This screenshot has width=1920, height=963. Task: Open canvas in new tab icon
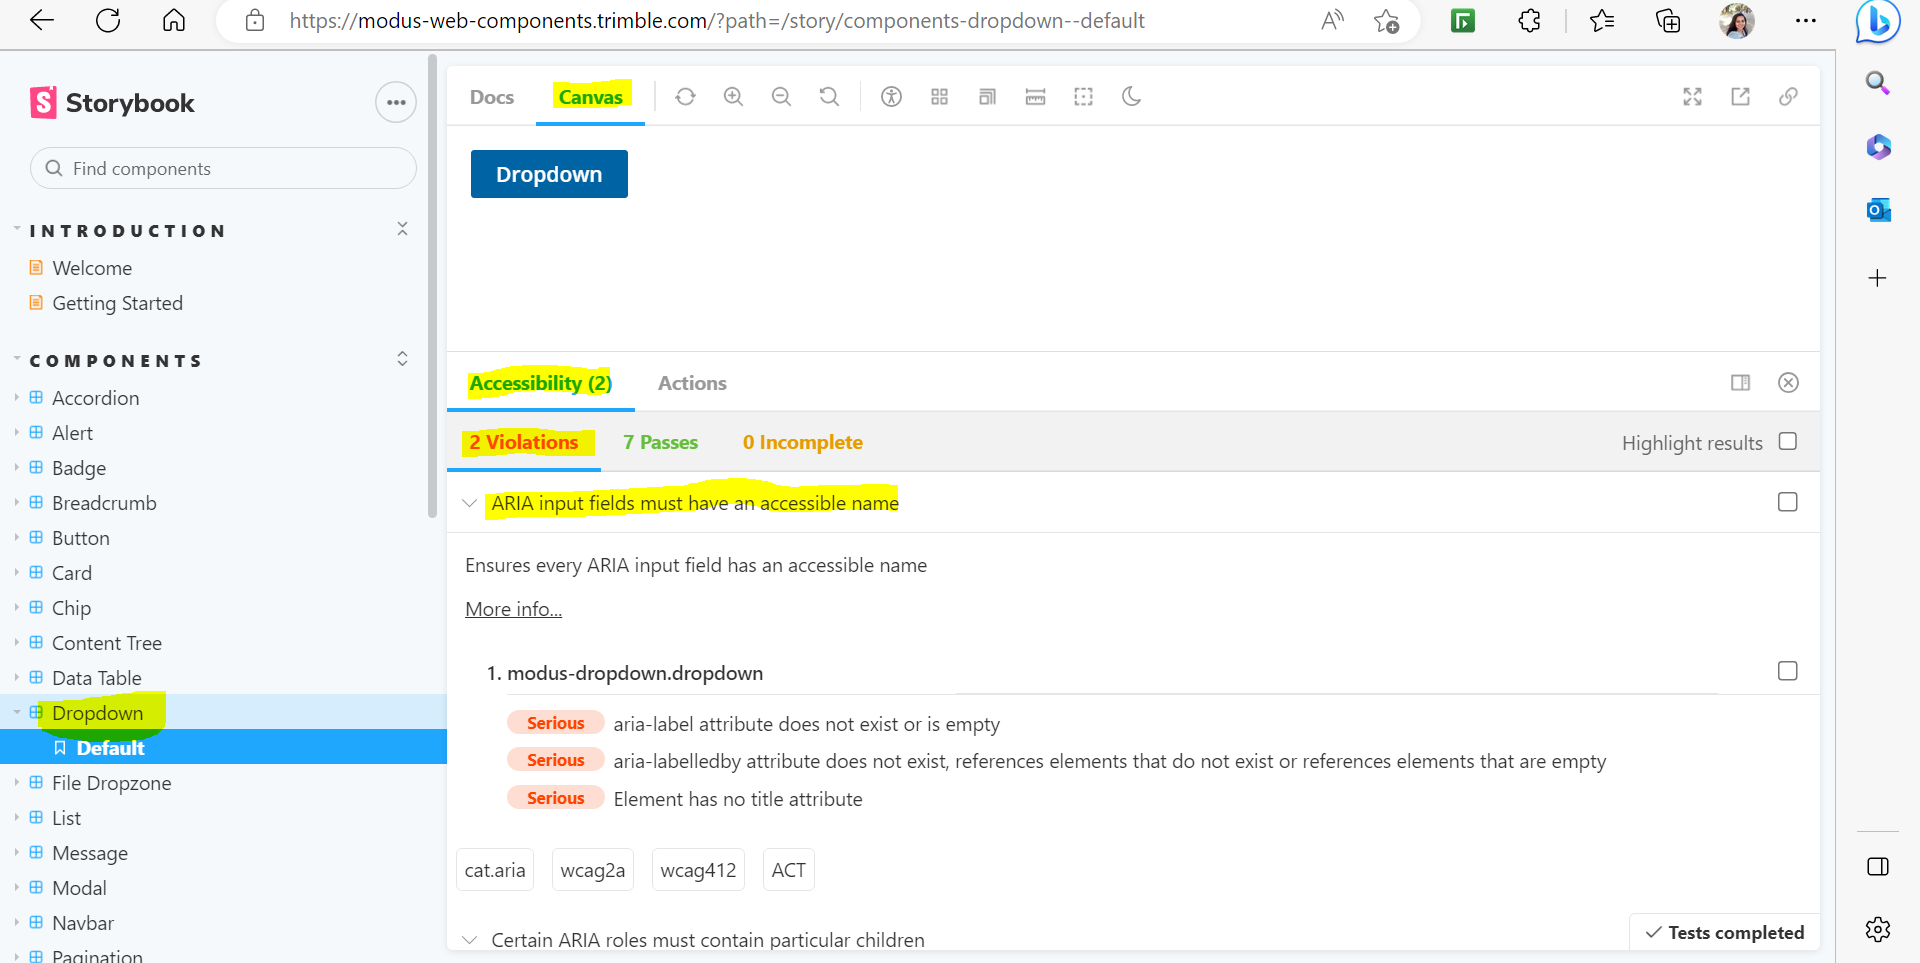[x=1741, y=96]
